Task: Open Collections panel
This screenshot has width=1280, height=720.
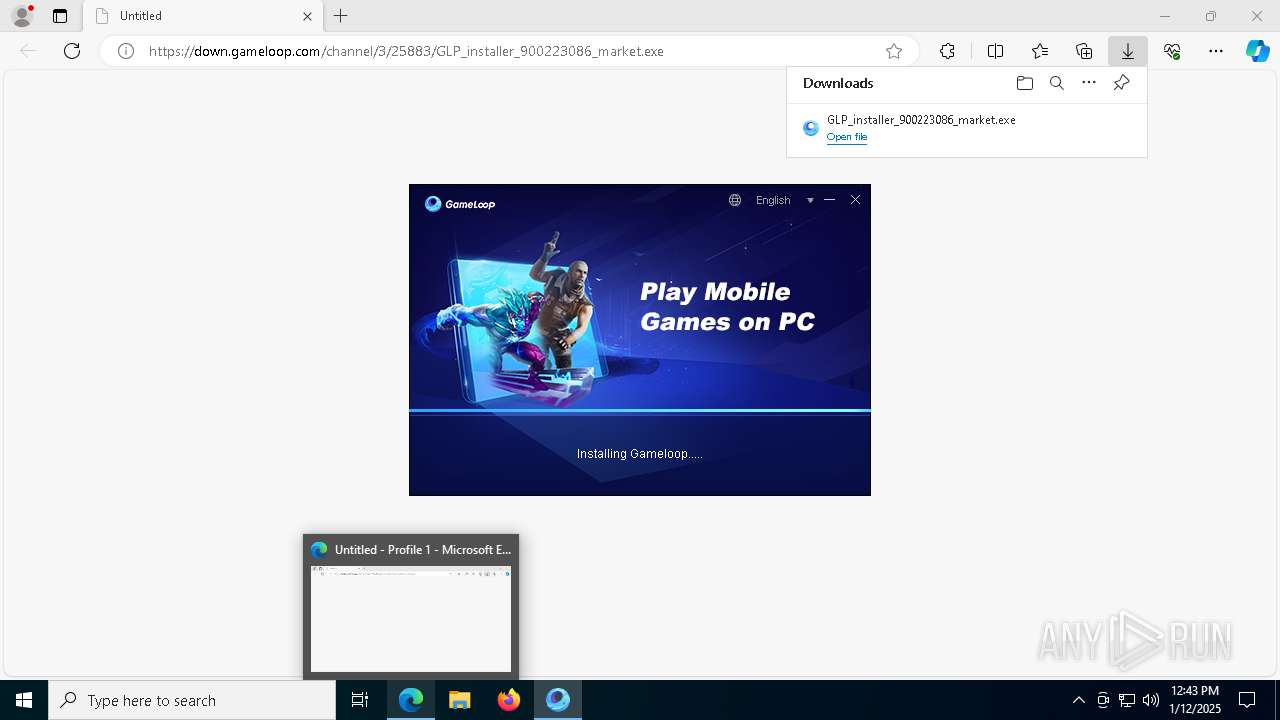Action: [x=1084, y=51]
